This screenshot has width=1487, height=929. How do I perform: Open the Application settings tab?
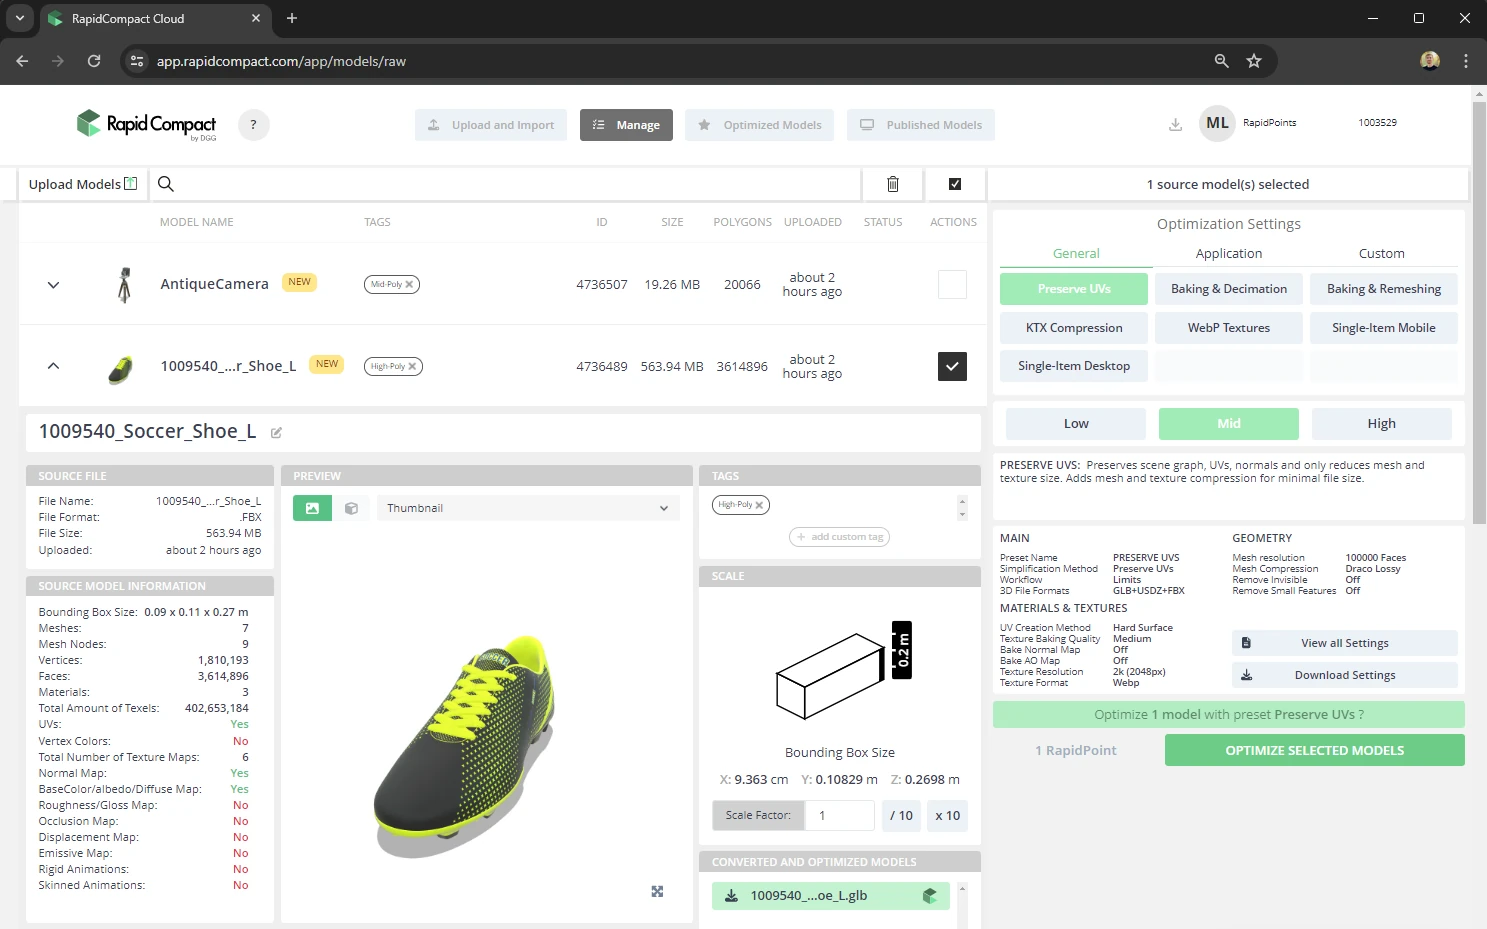click(1229, 254)
